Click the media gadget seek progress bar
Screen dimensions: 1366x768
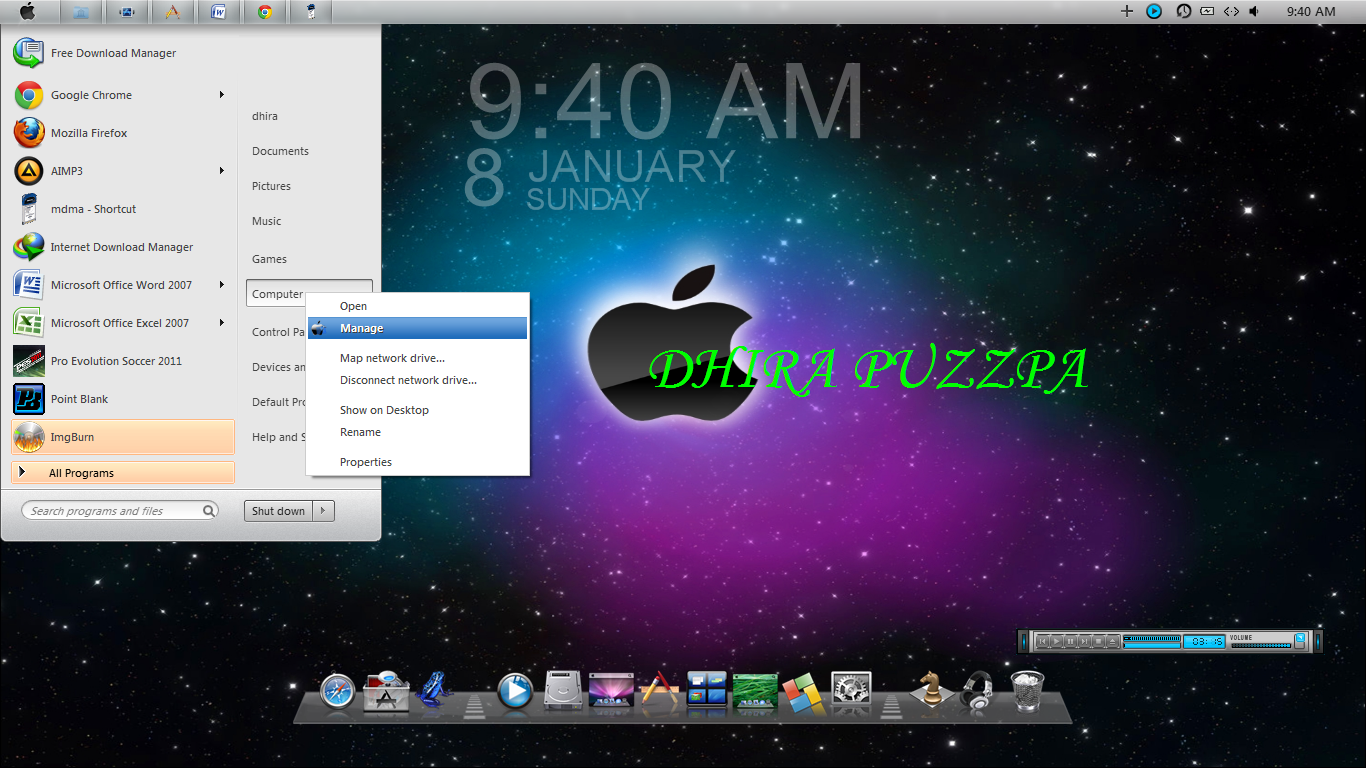[1152, 646]
